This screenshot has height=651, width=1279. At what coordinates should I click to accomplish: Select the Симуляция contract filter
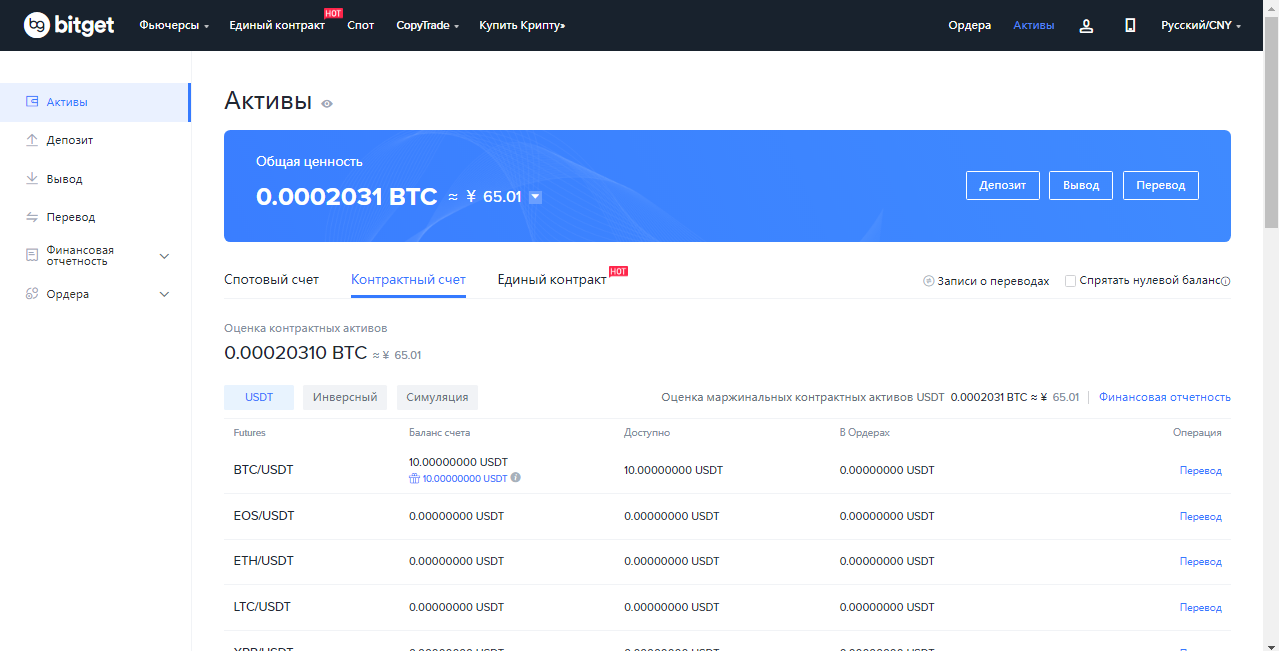click(x=438, y=397)
